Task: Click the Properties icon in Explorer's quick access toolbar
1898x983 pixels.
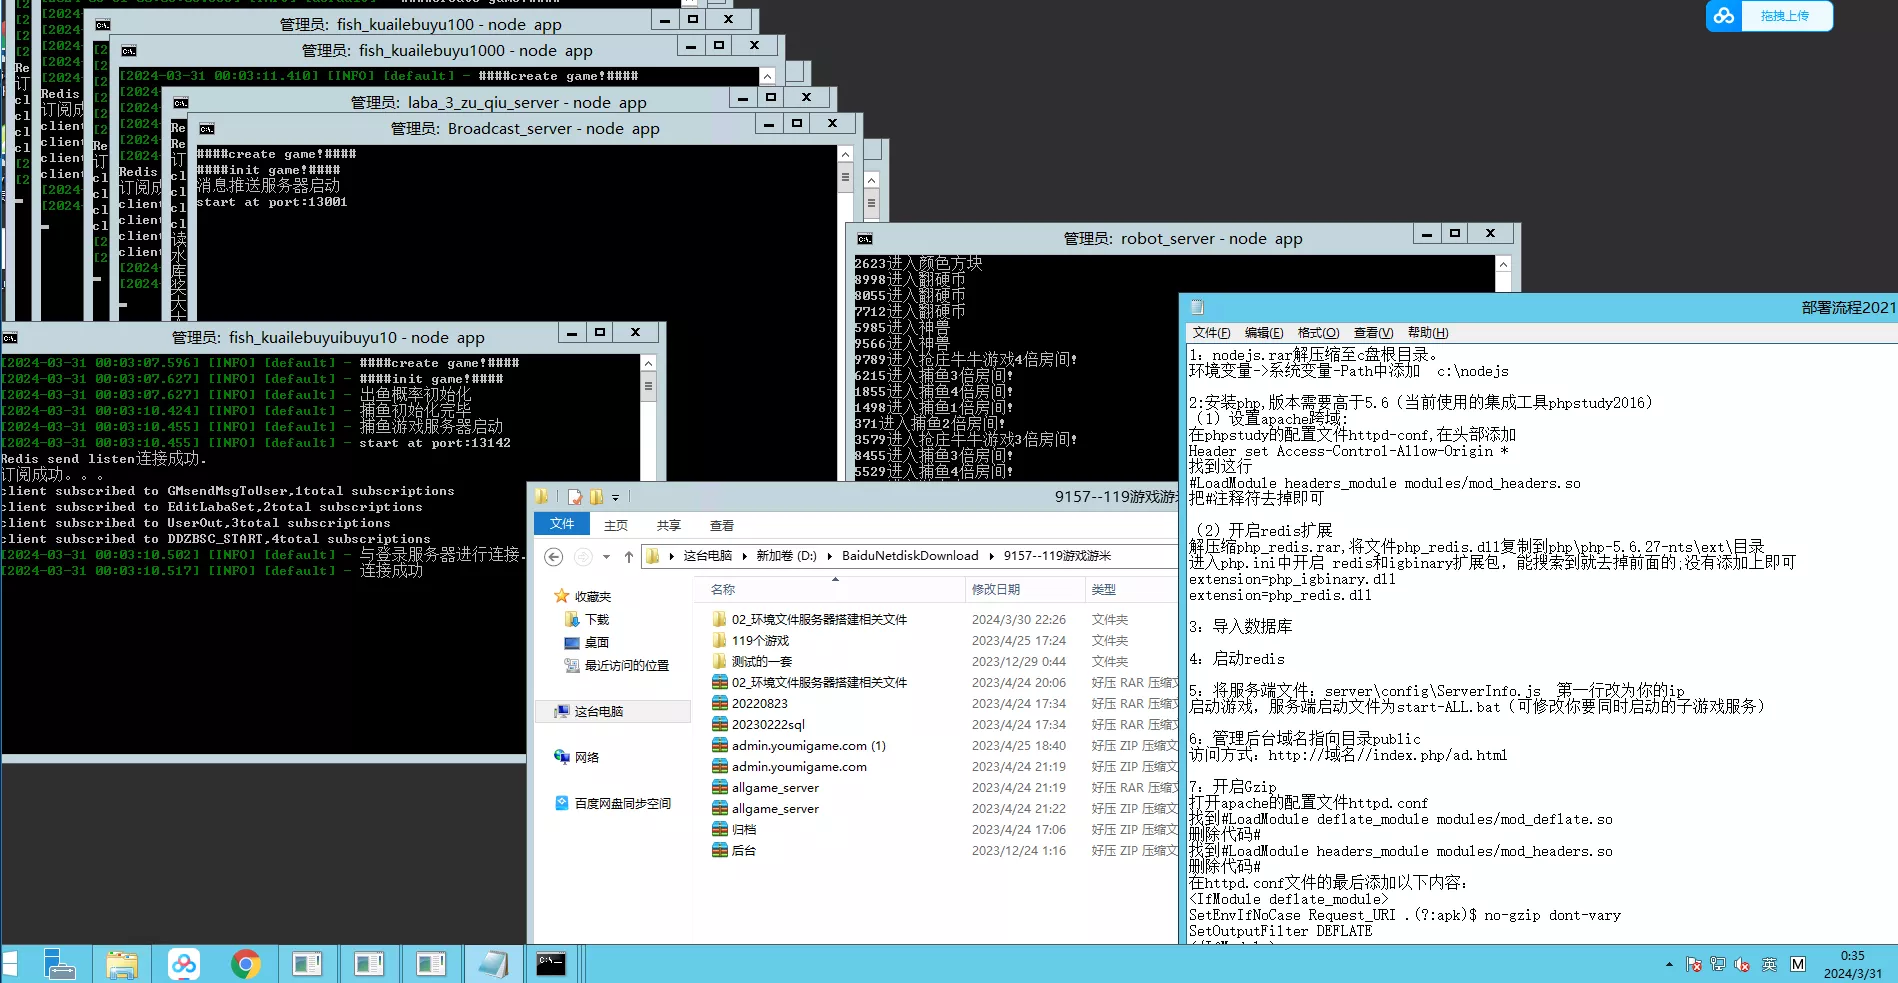Action: (x=575, y=497)
